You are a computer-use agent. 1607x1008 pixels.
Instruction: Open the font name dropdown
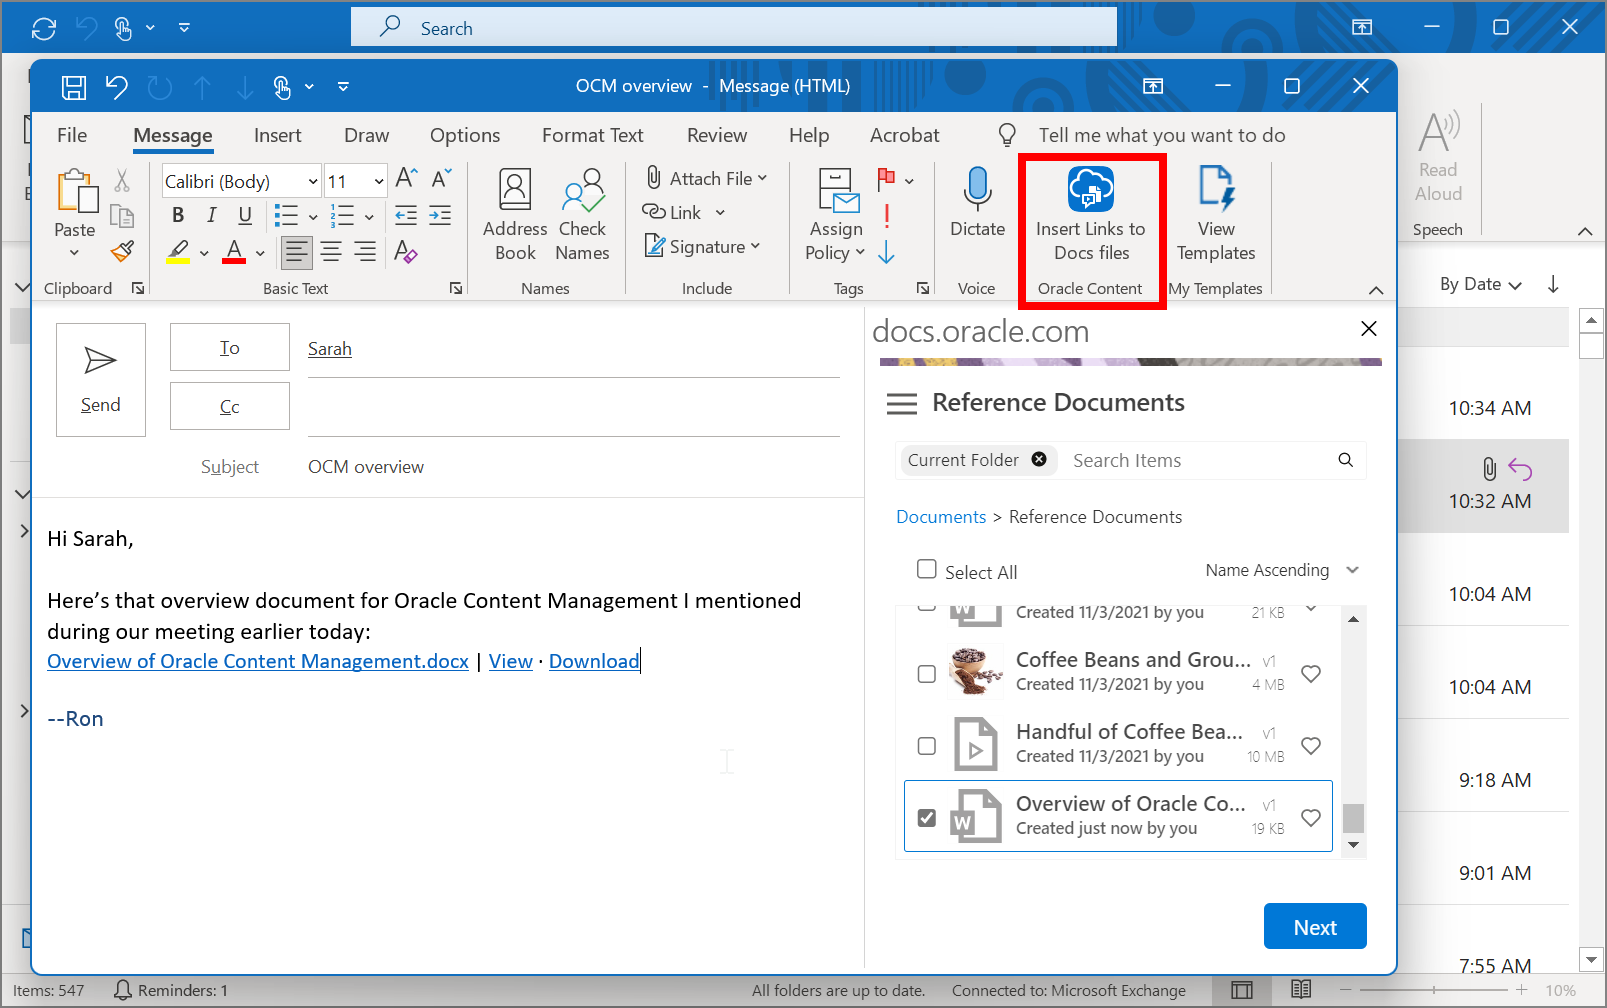coord(313,181)
